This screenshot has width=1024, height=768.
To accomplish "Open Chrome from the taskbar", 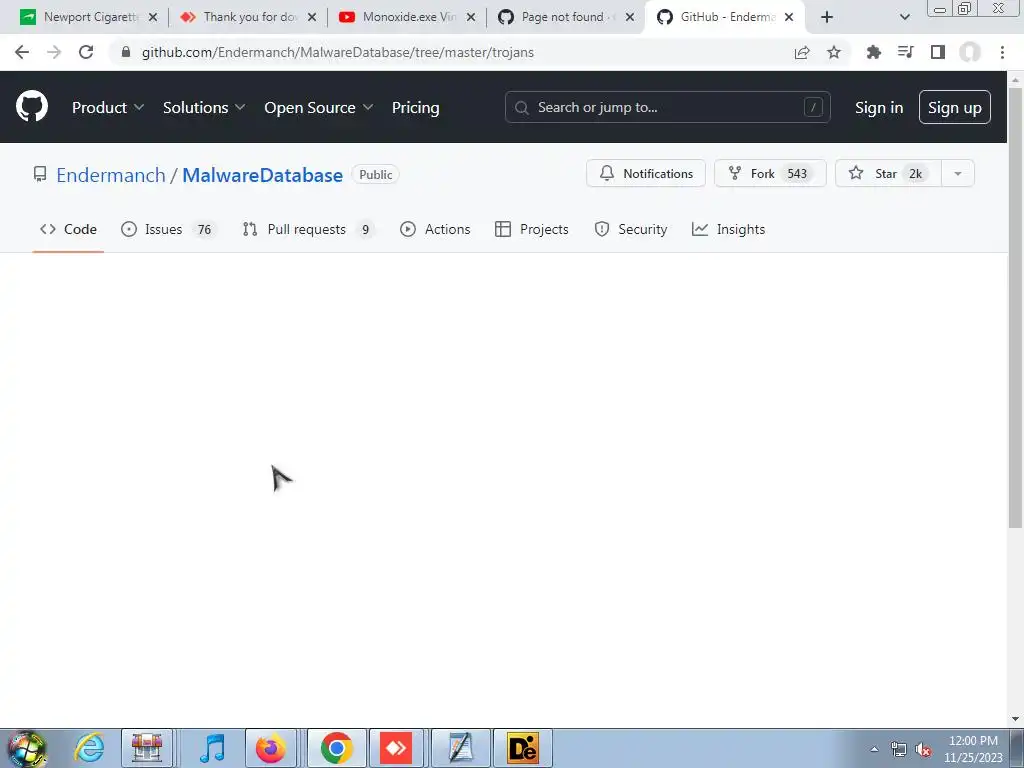I will (336, 748).
